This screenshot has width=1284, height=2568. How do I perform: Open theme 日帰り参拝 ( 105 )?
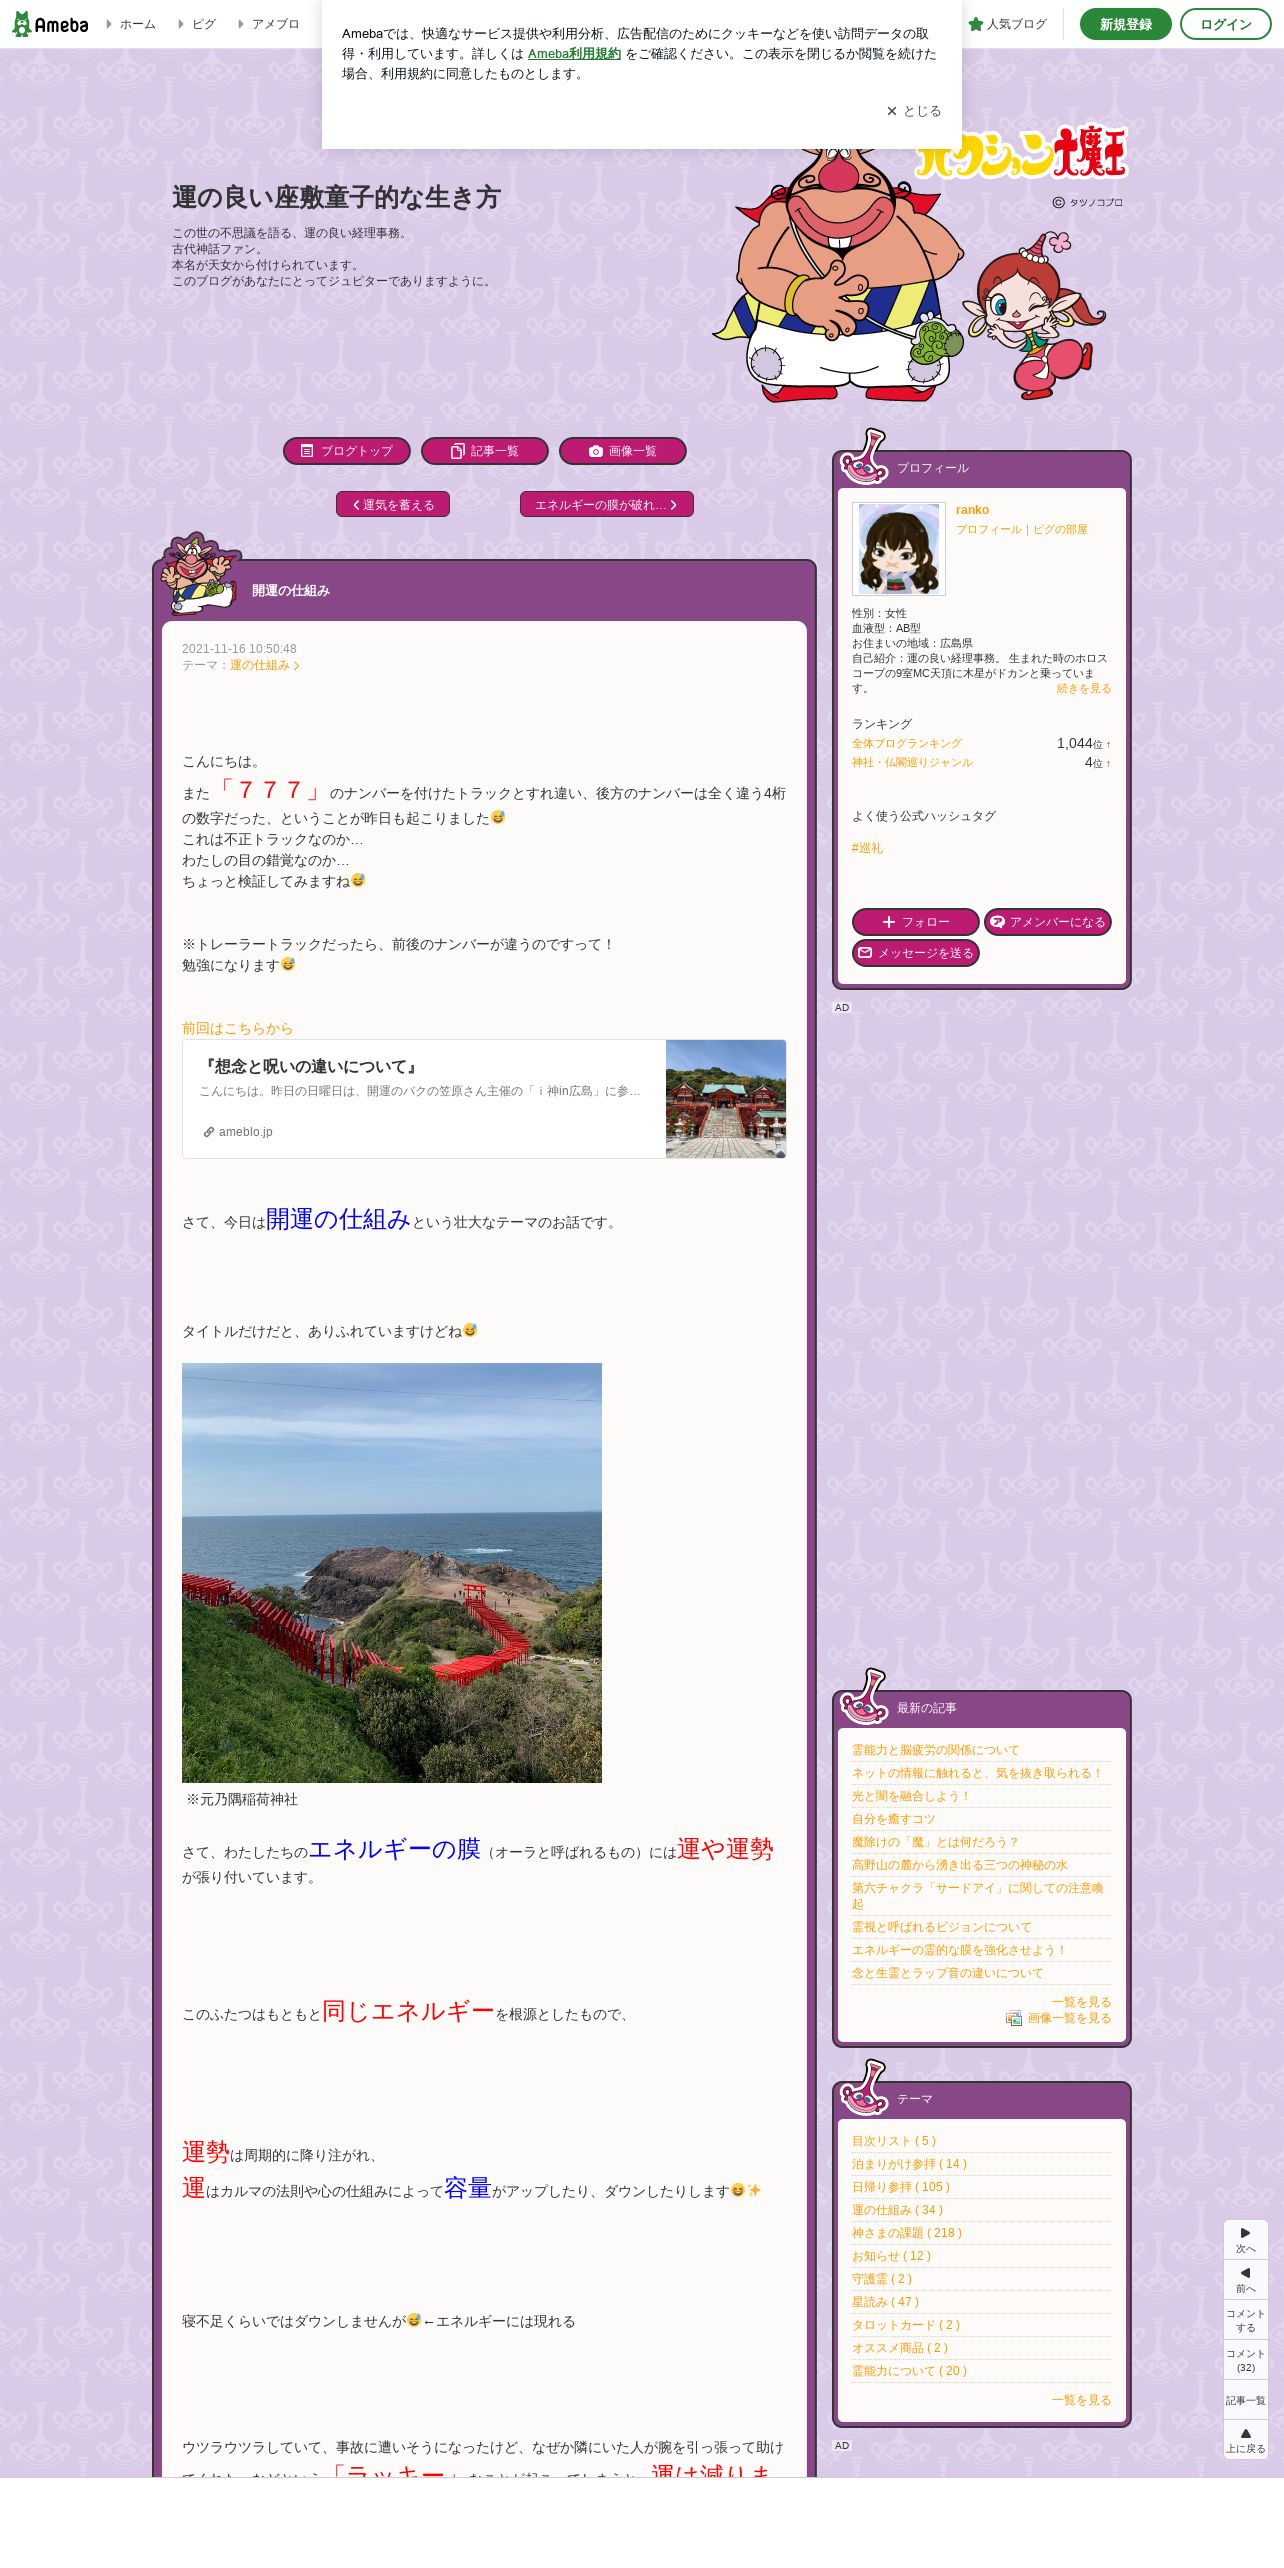point(901,2187)
